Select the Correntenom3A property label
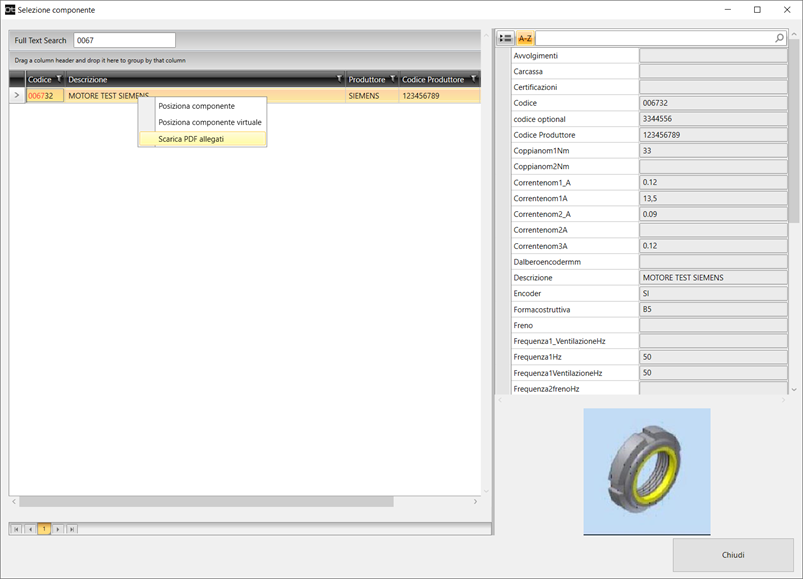The image size is (803, 579). (x=540, y=246)
